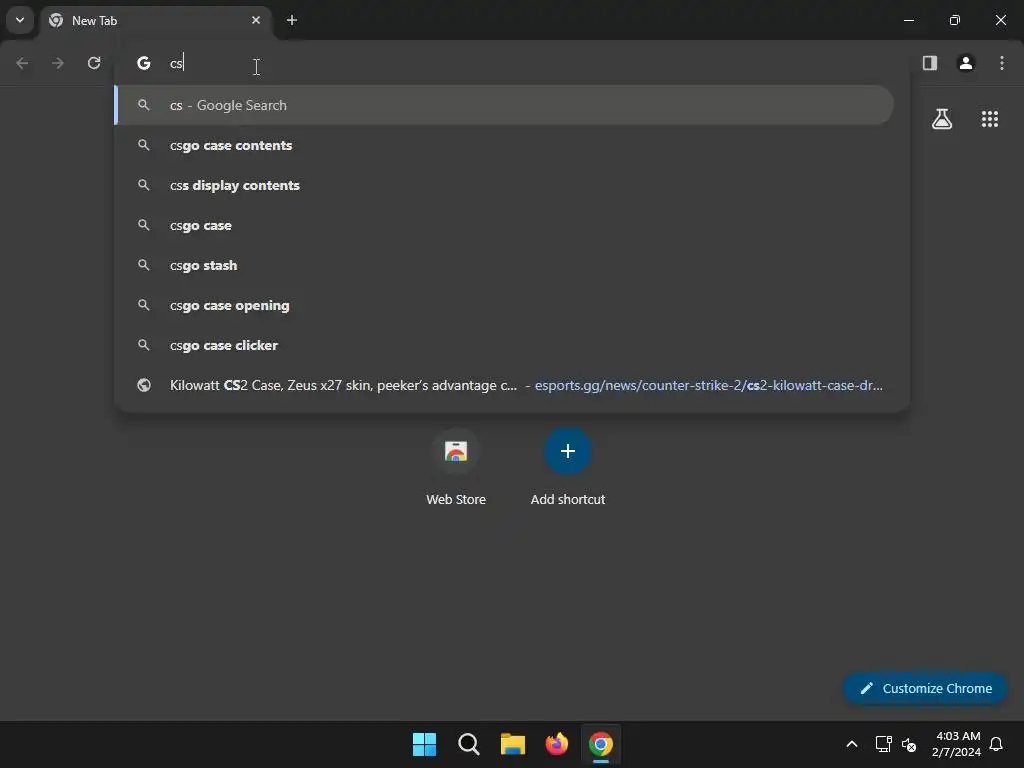Viewport: 1024px width, 768px height.
Task: Click the Chrome taskbar icon
Action: [601, 744]
